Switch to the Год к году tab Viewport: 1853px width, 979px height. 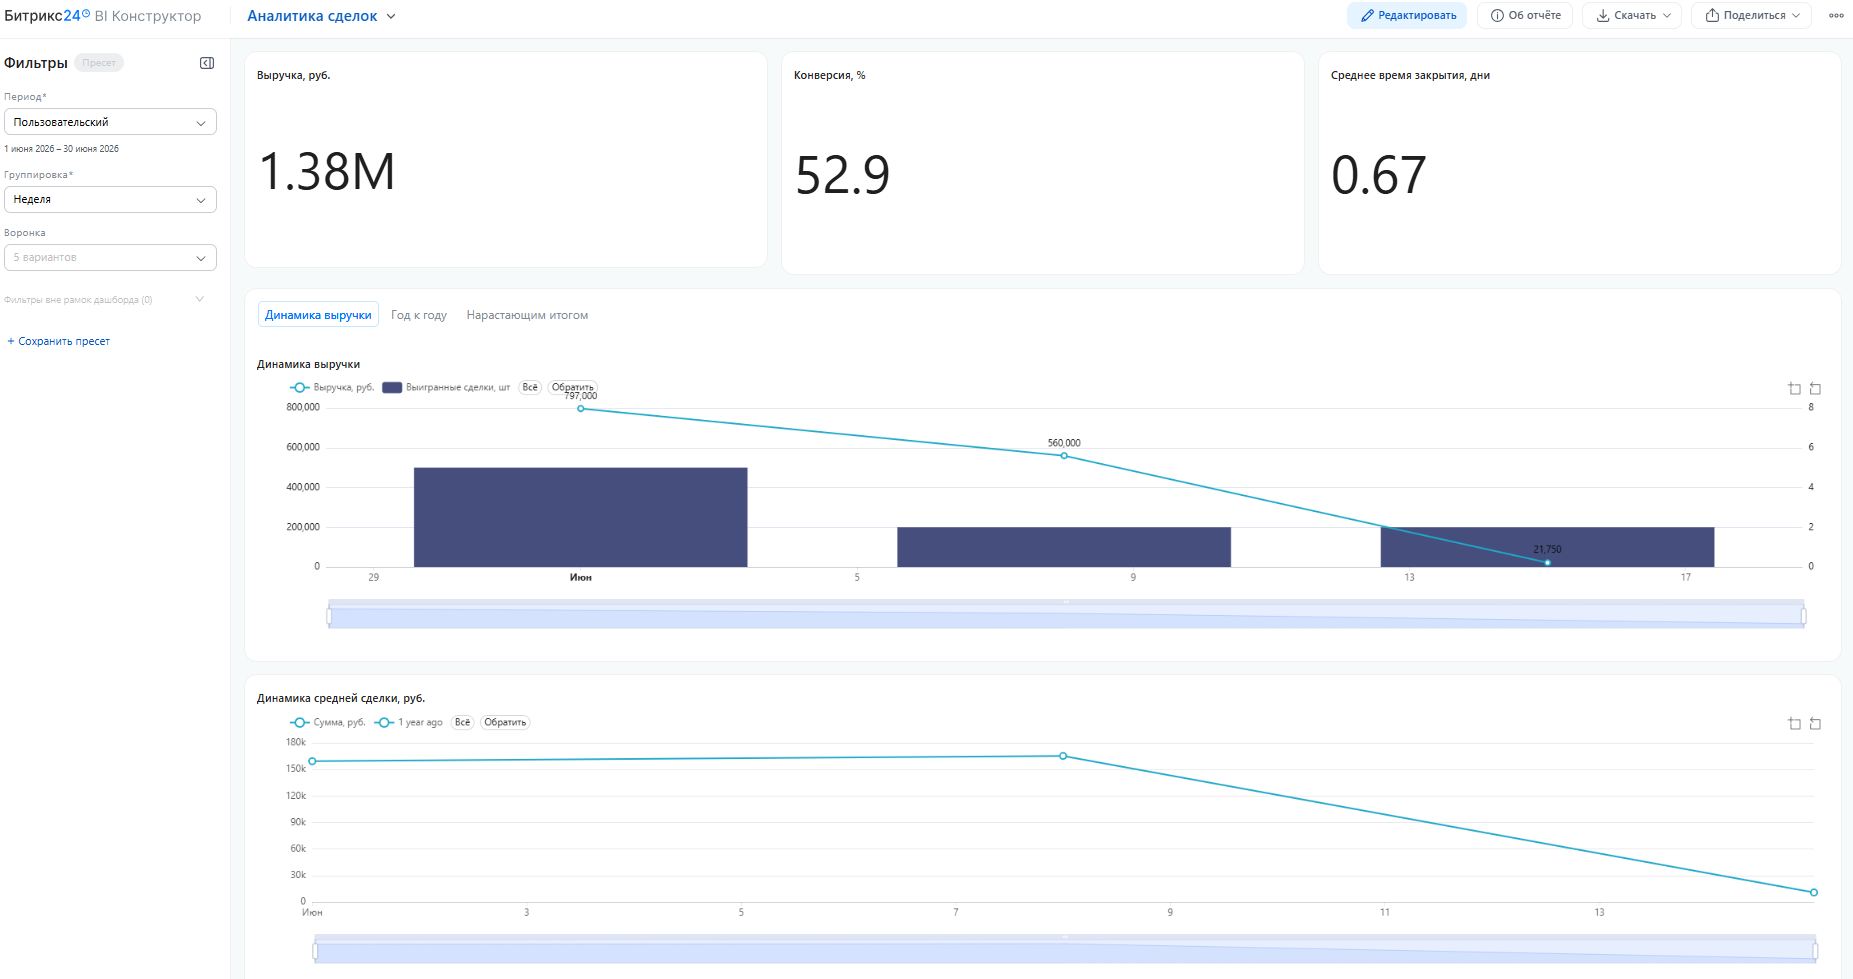pyautogui.click(x=419, y=315)
